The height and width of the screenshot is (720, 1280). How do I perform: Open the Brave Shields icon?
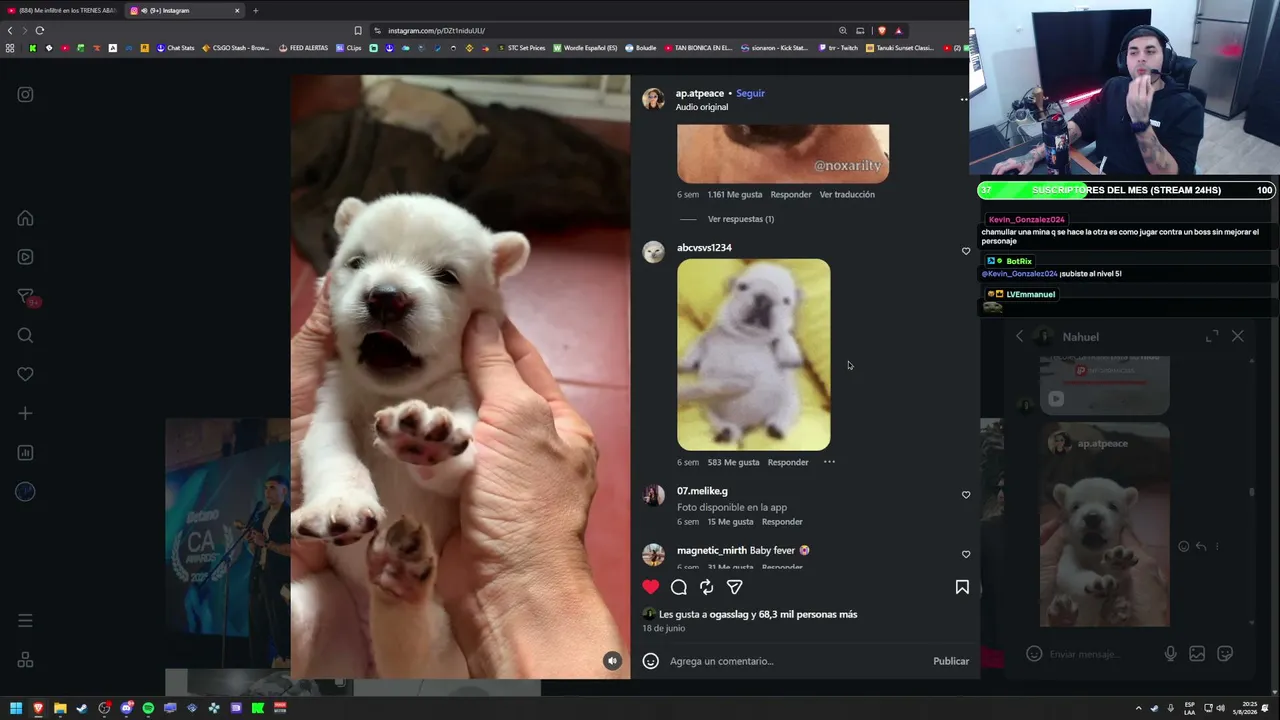tap(881, 30)
